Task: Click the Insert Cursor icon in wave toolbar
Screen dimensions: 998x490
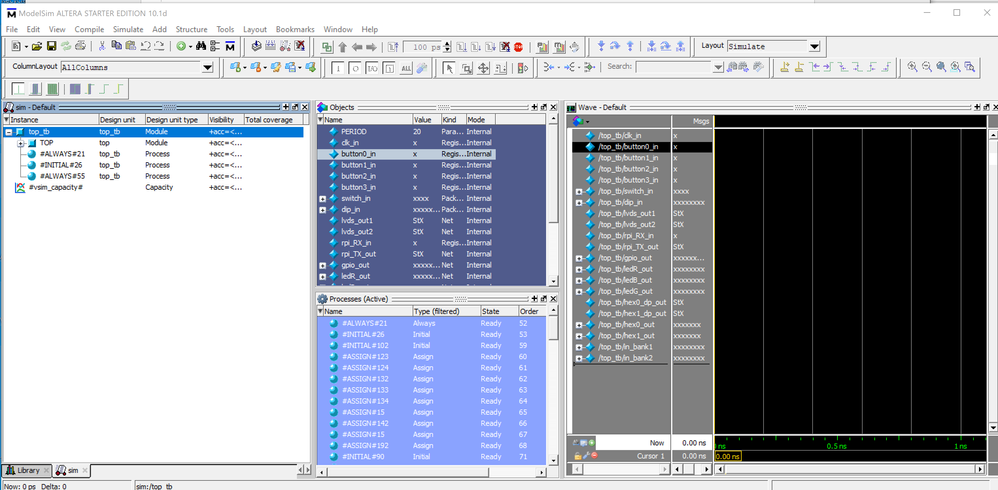Action: click(x=785, y=67)
